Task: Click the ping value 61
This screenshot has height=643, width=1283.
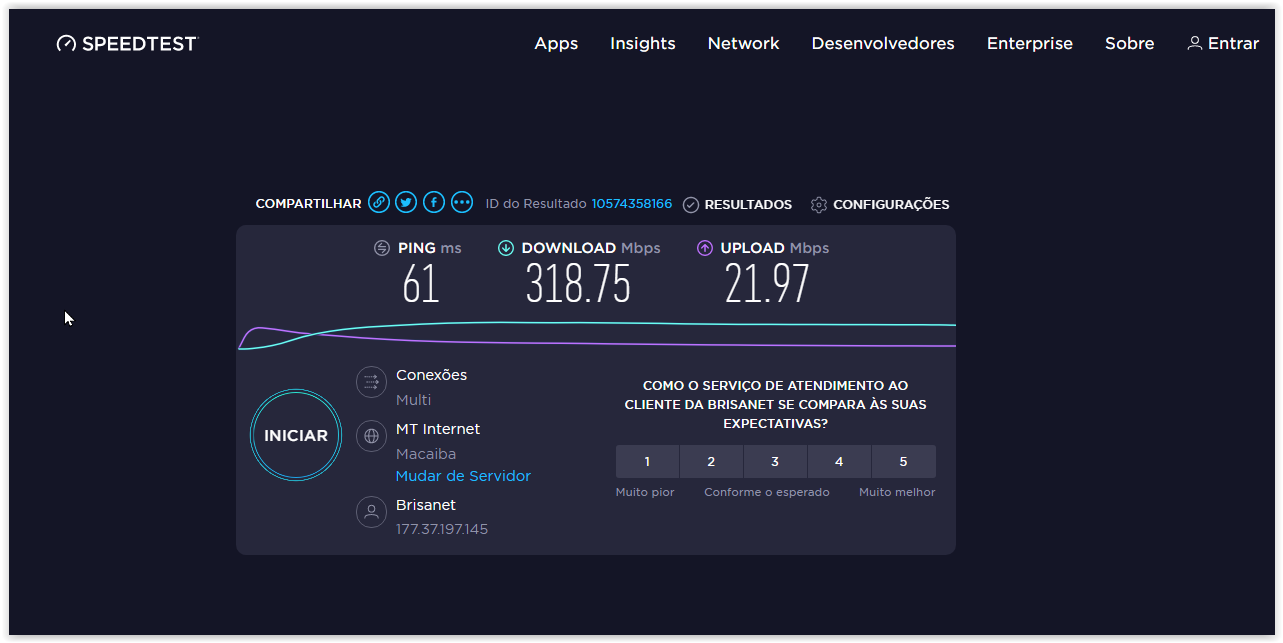Action: (421, 285)
